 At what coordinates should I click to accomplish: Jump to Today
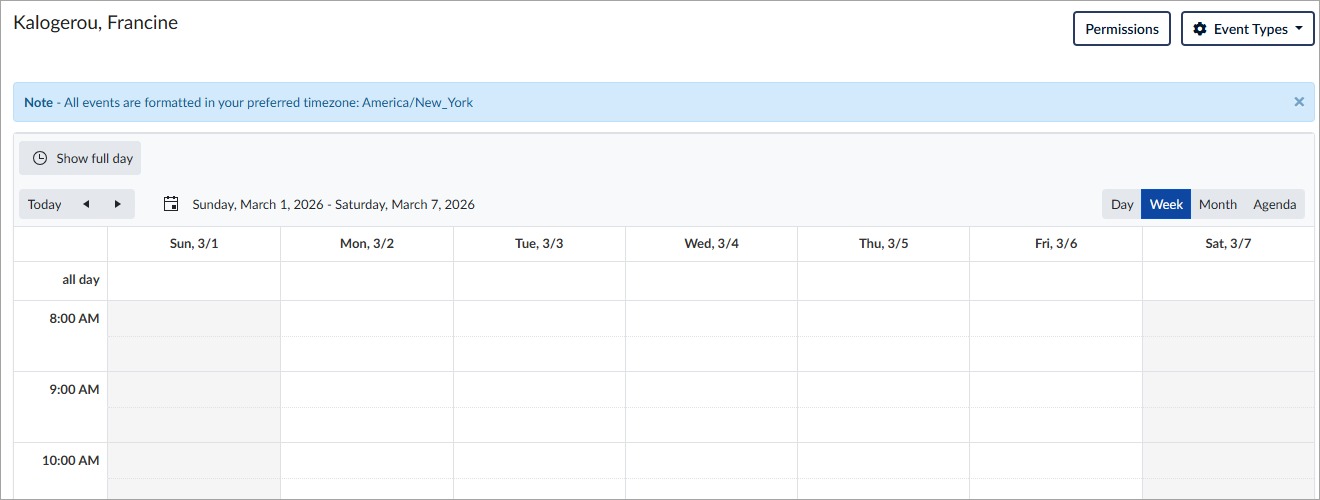(x=45, y=204)
